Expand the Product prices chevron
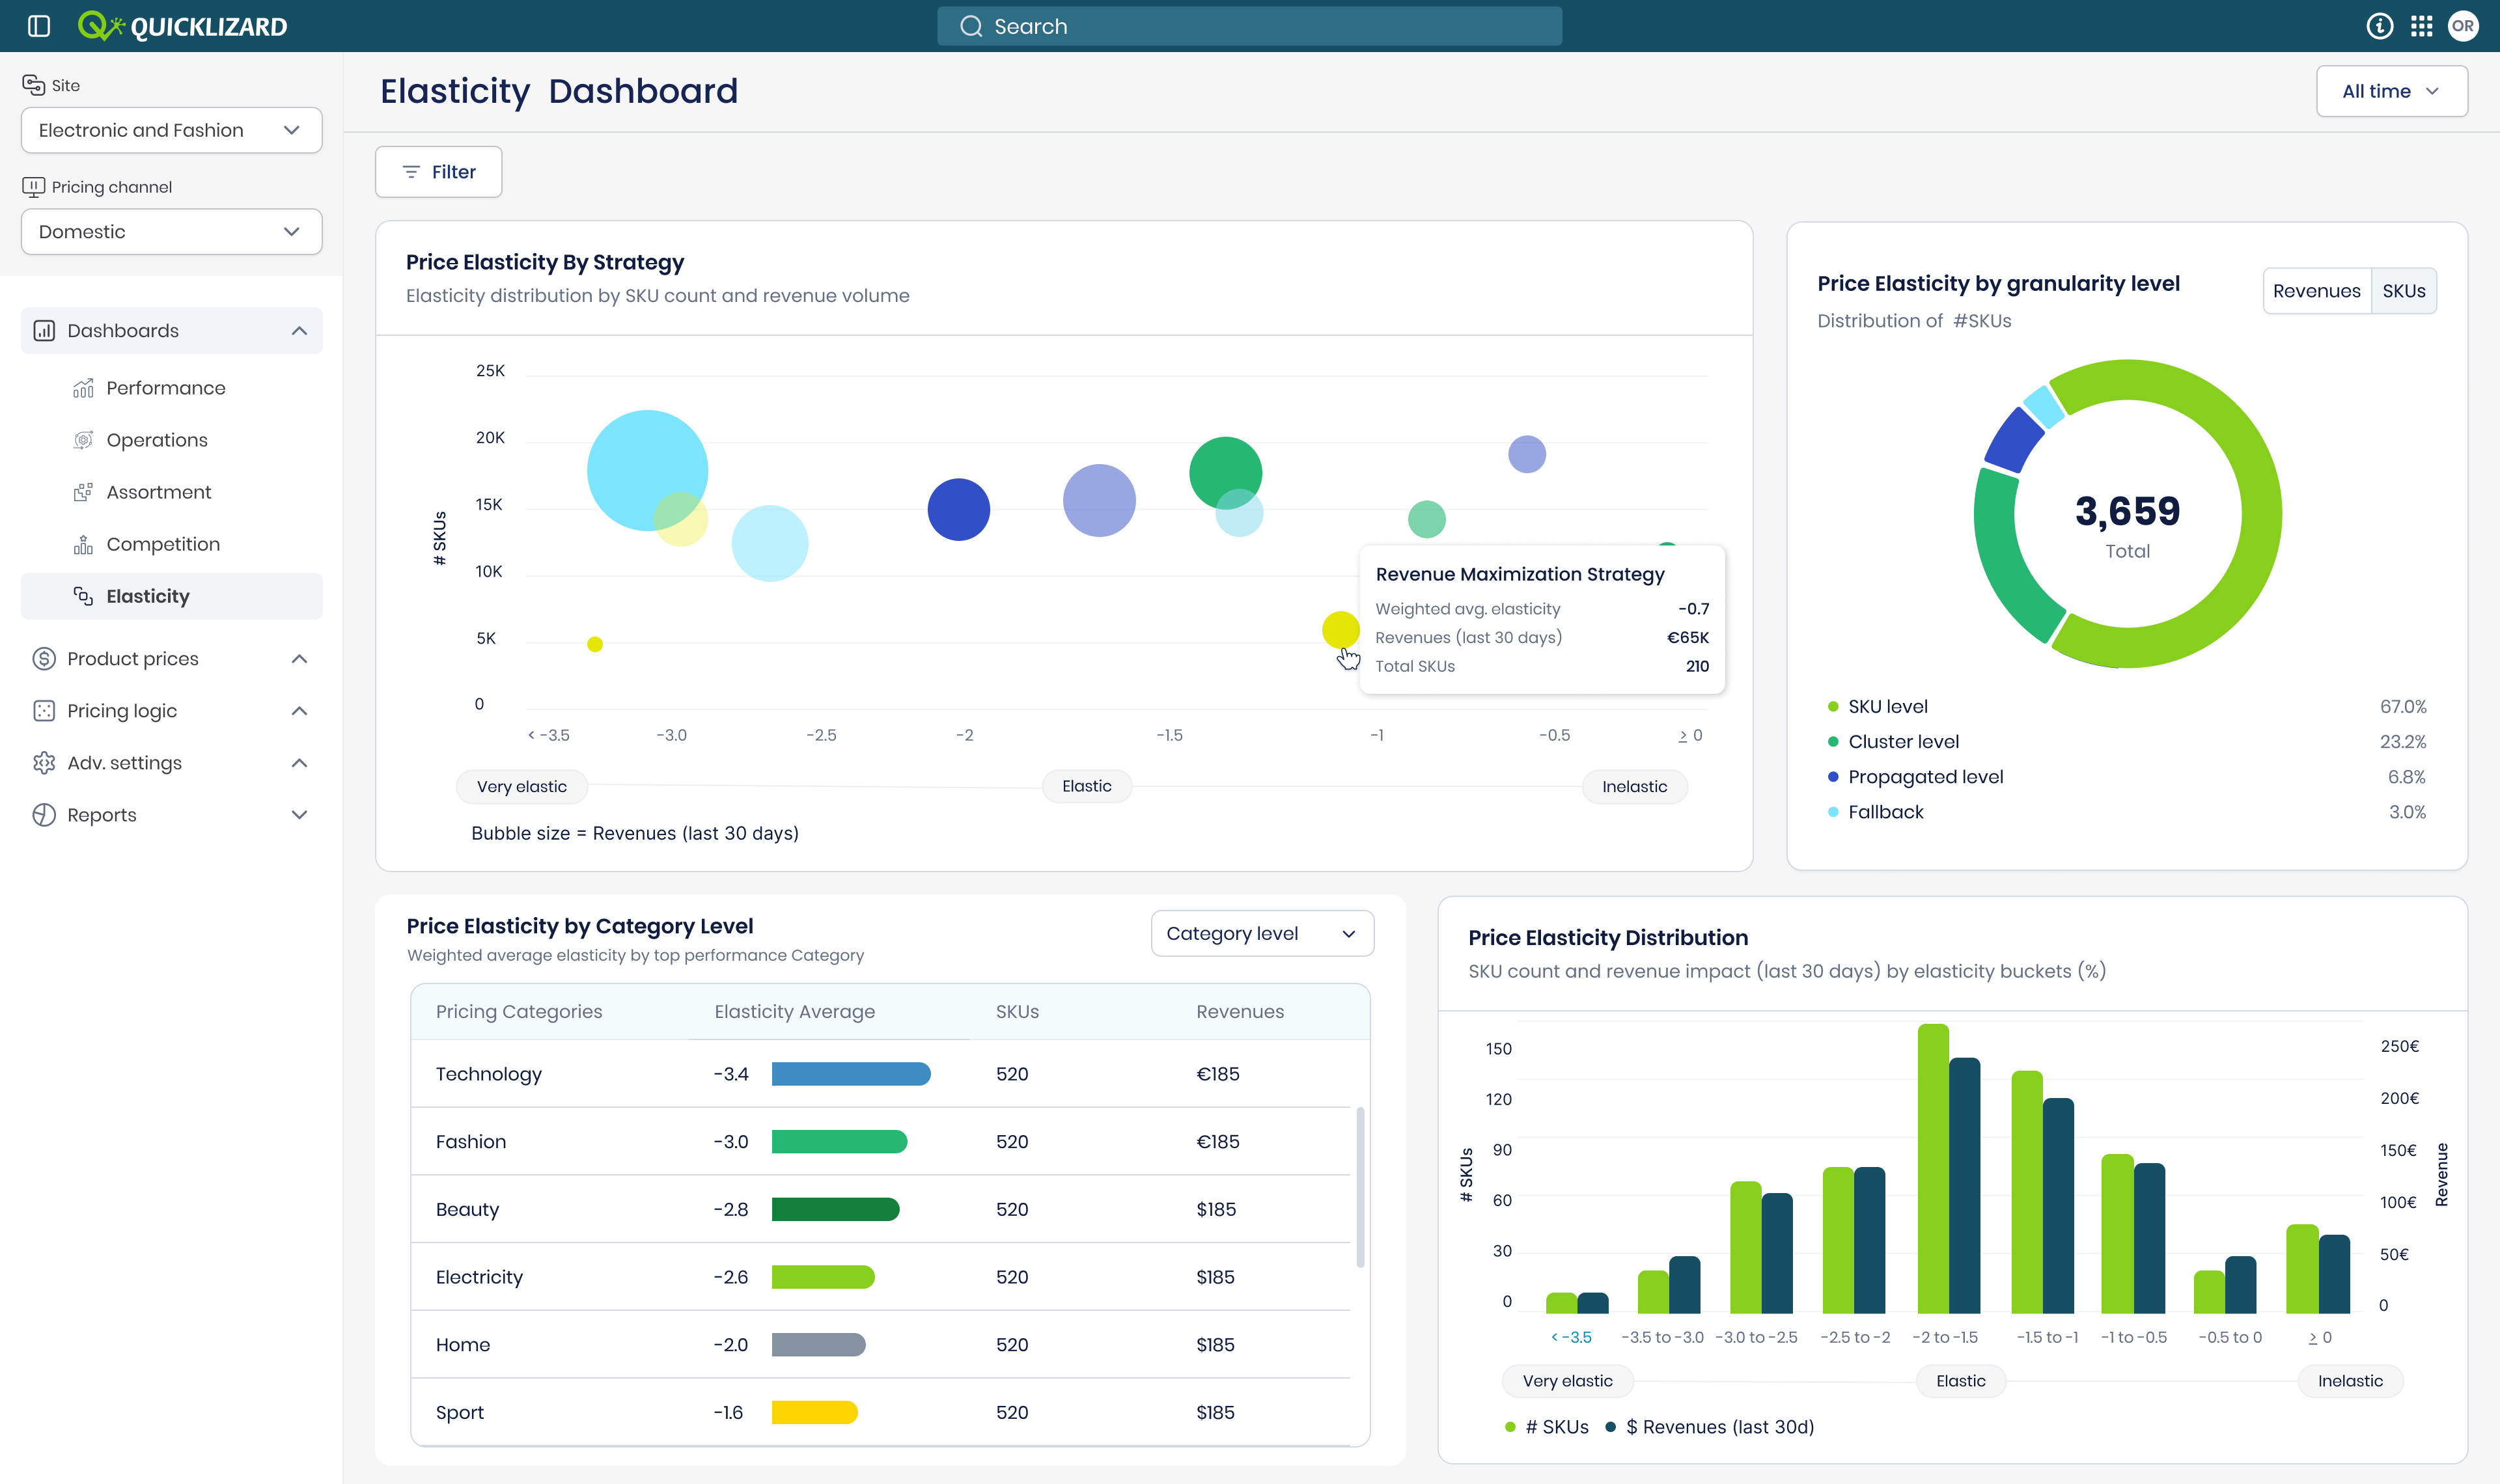2500x1484 pixels. coord(299,659)
